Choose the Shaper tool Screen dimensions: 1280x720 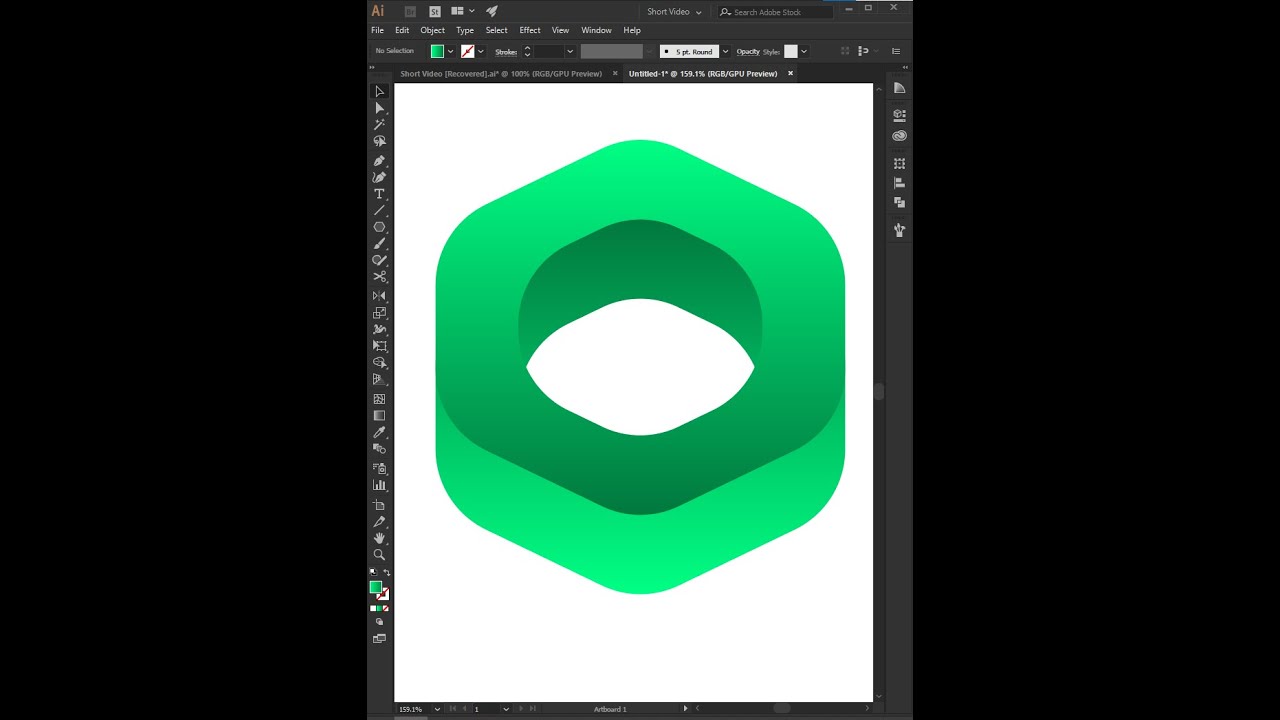tap(379, 260)
